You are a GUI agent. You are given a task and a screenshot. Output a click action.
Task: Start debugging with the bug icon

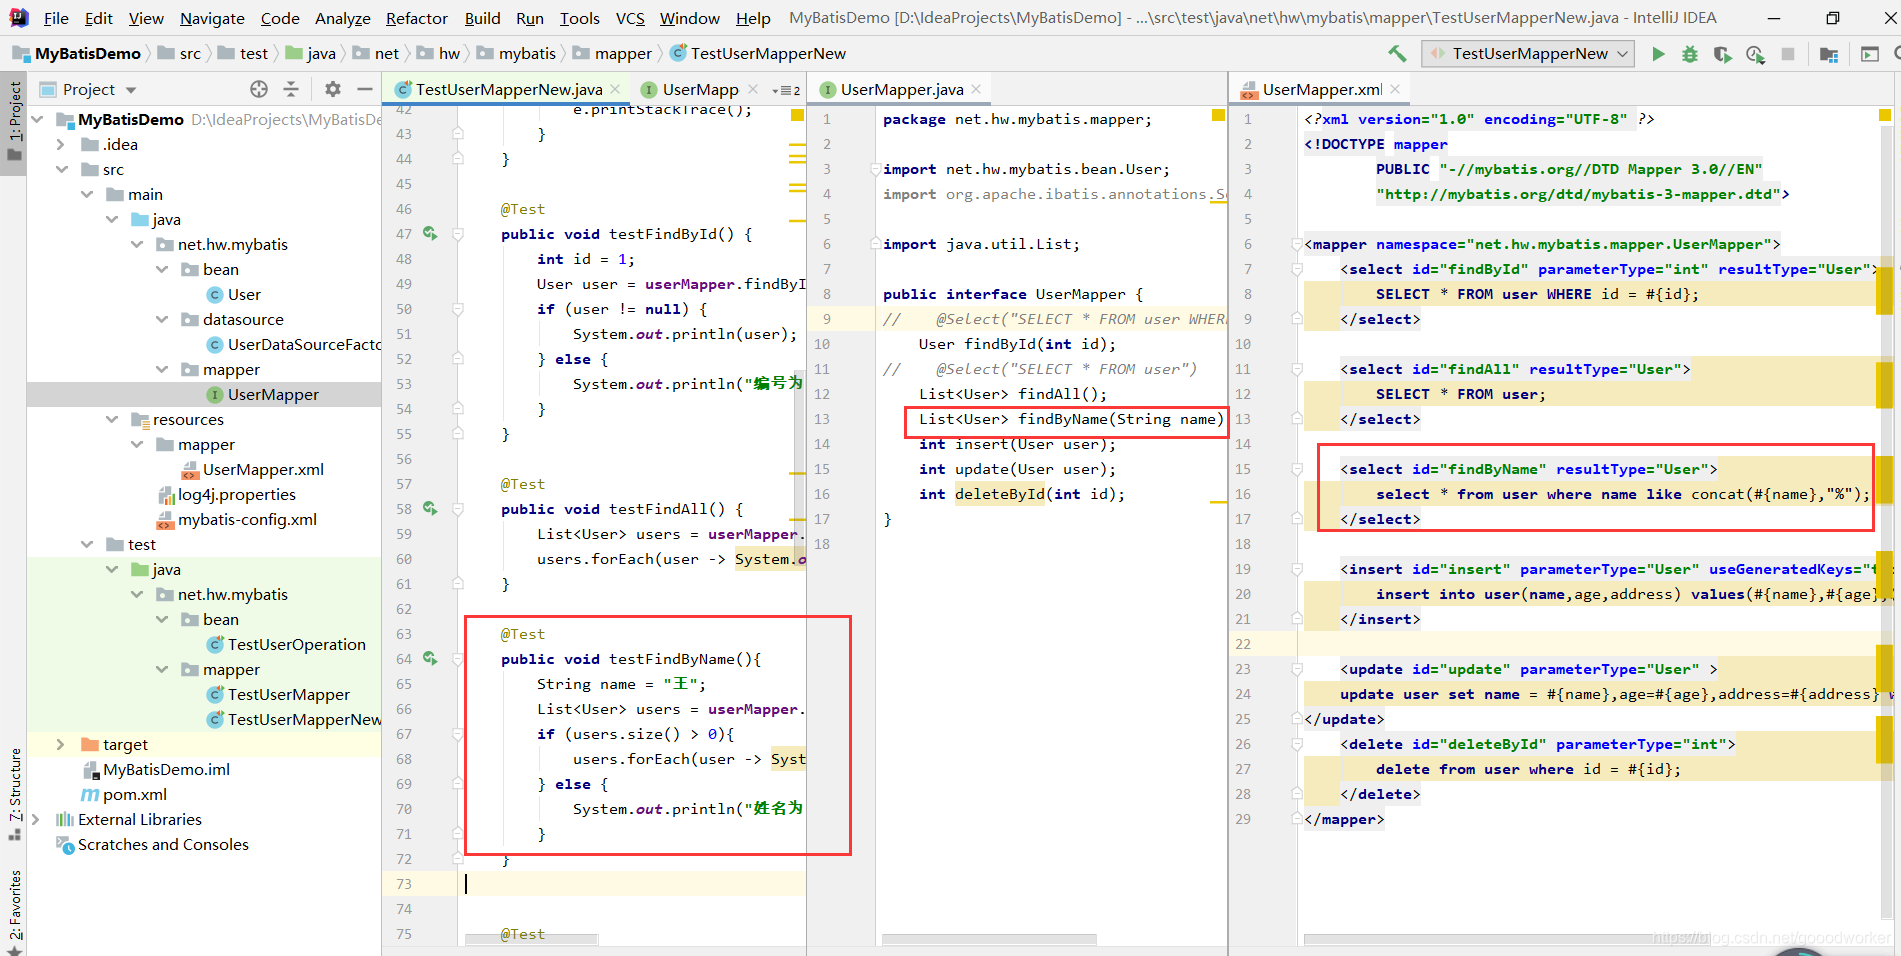[1690, 54]
